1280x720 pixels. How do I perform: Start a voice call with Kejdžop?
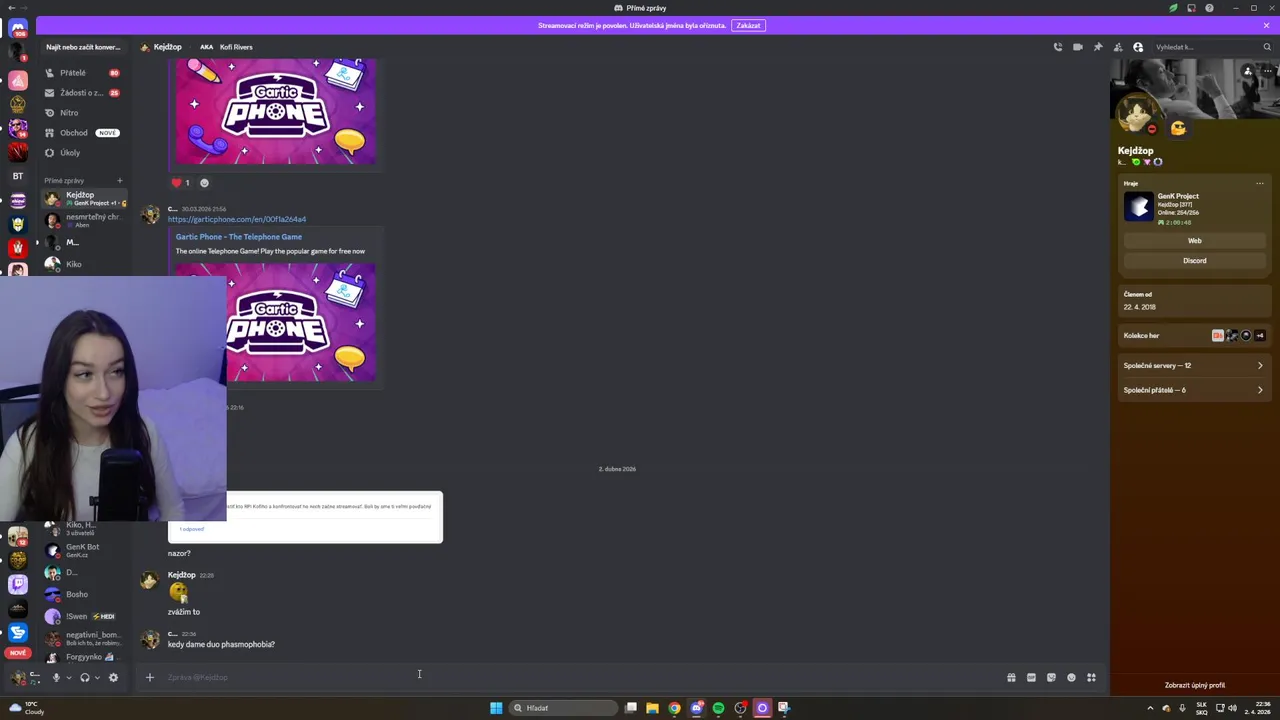click(x=1058, y=47)
